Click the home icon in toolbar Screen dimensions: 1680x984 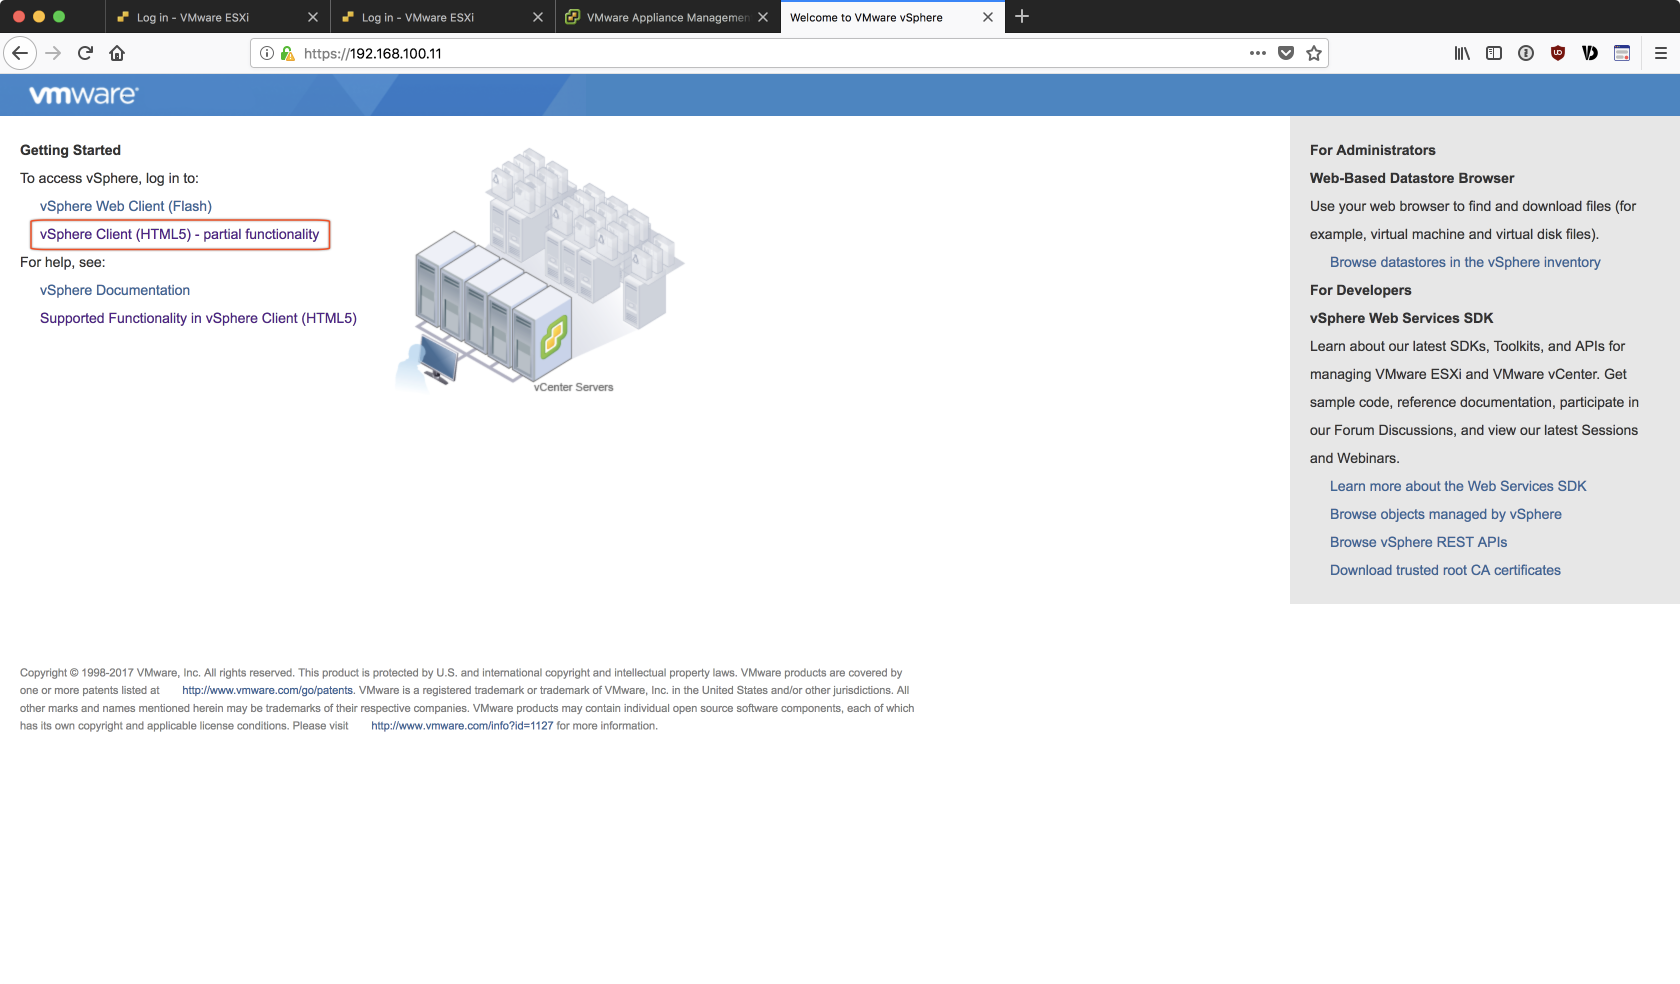point(117,53)
